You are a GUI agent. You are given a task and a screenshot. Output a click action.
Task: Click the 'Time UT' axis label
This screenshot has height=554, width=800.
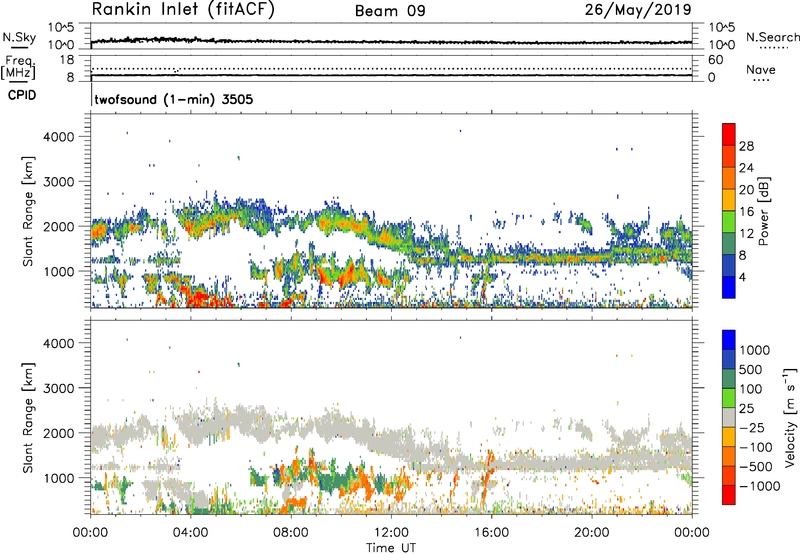391,548
